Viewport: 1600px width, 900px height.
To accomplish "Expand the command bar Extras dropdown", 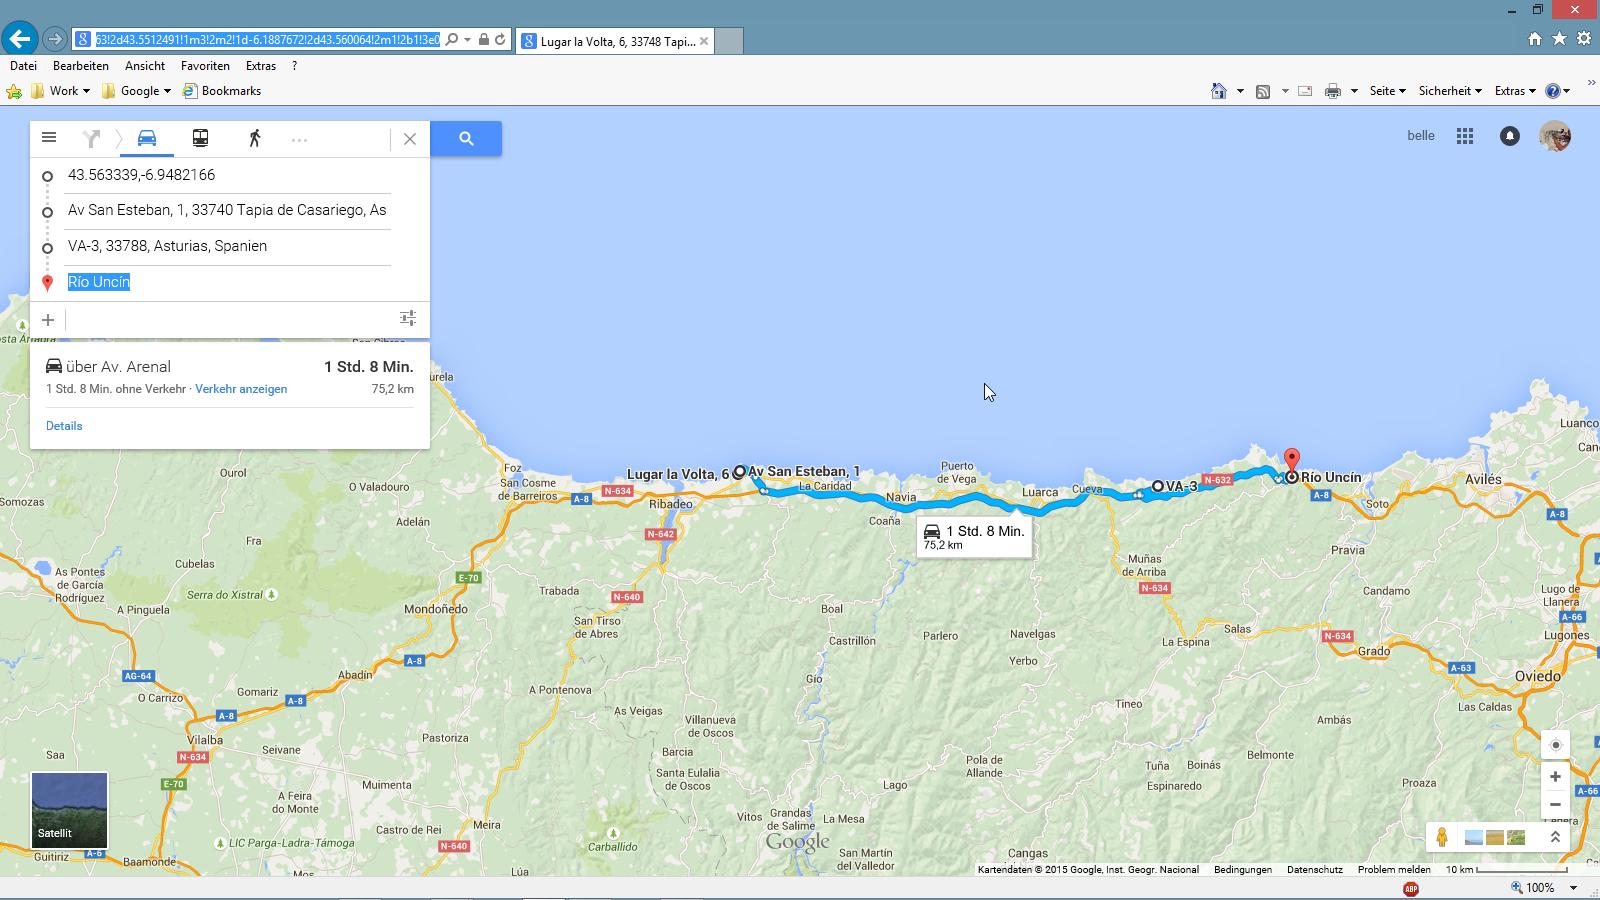I will tap(1515, 91).
